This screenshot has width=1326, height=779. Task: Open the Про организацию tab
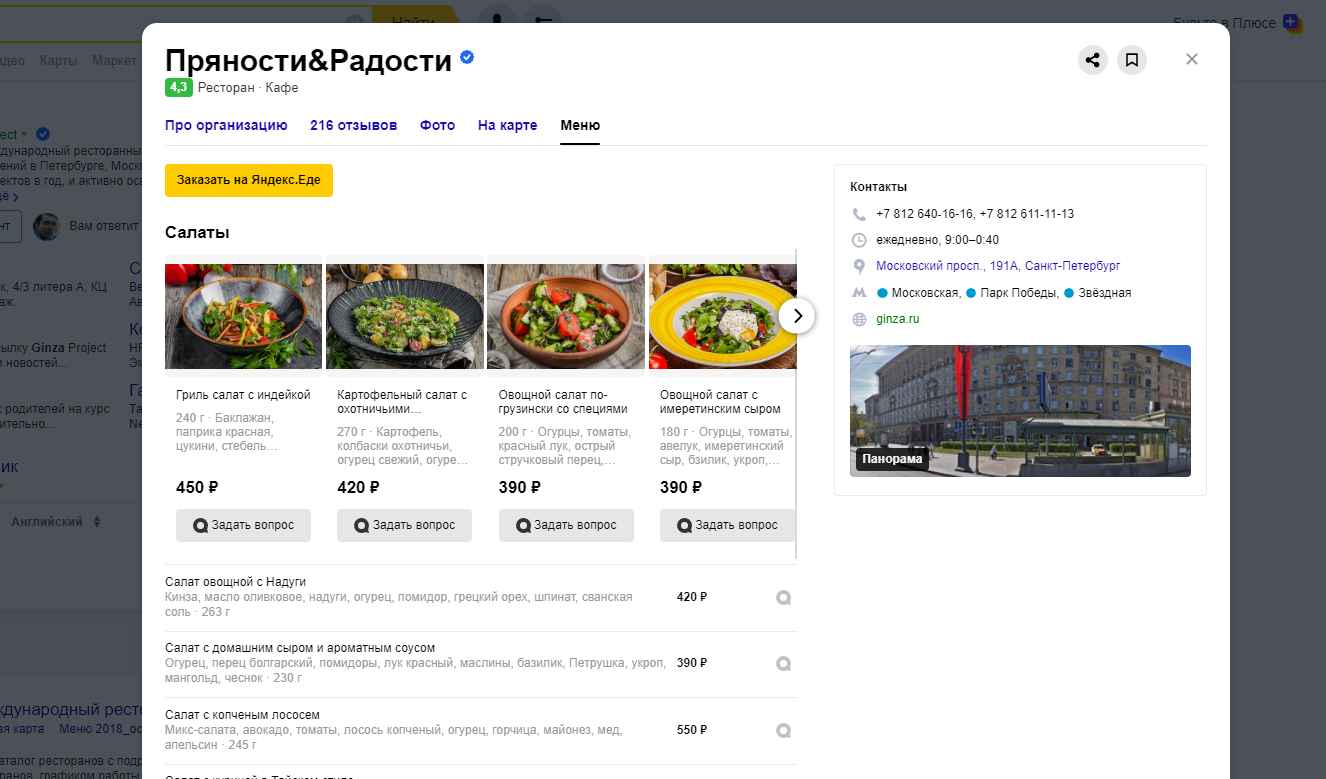point(226,125)
